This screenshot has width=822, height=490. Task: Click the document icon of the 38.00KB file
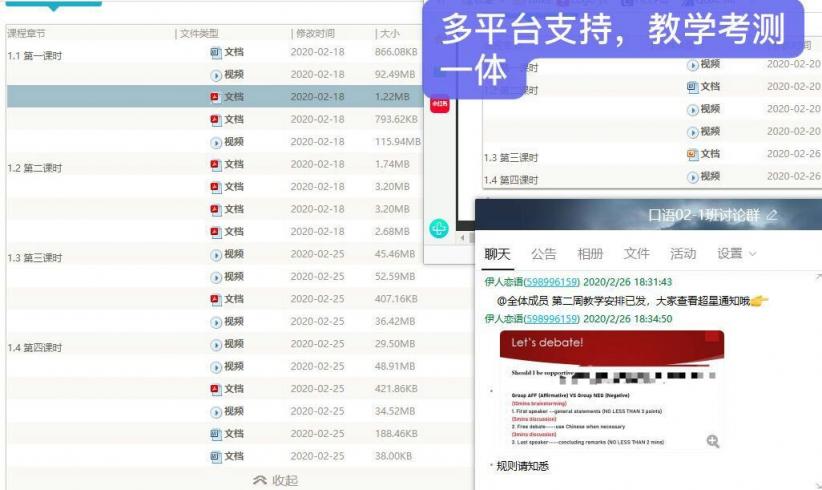coord(216,457)
